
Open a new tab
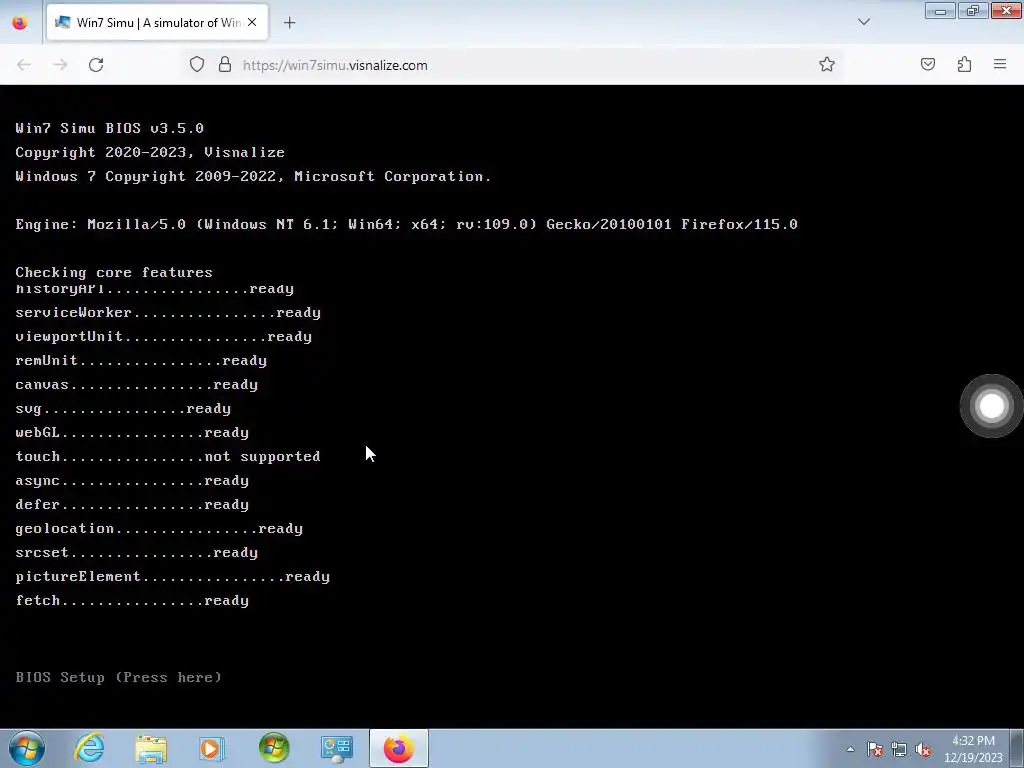(x=289, y=23)
